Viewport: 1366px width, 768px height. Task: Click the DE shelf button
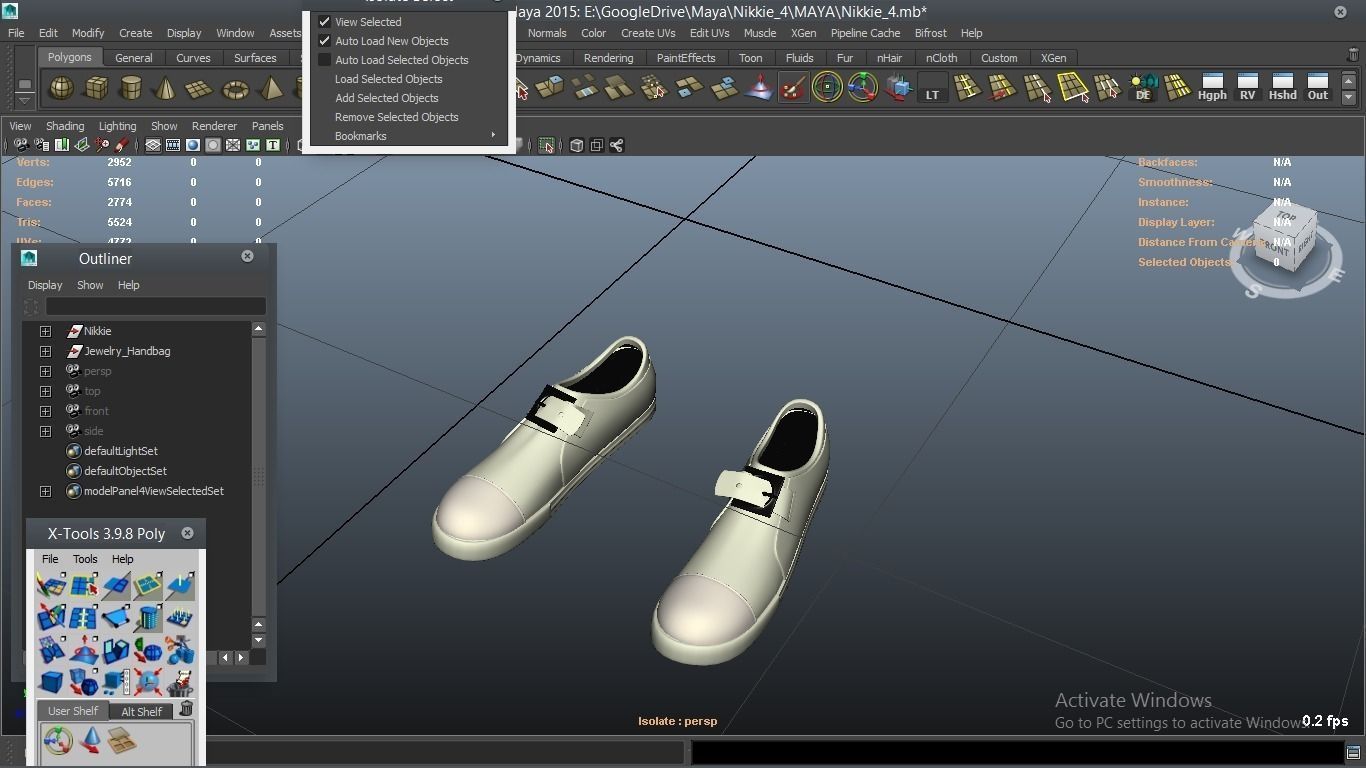point(1143,89)
